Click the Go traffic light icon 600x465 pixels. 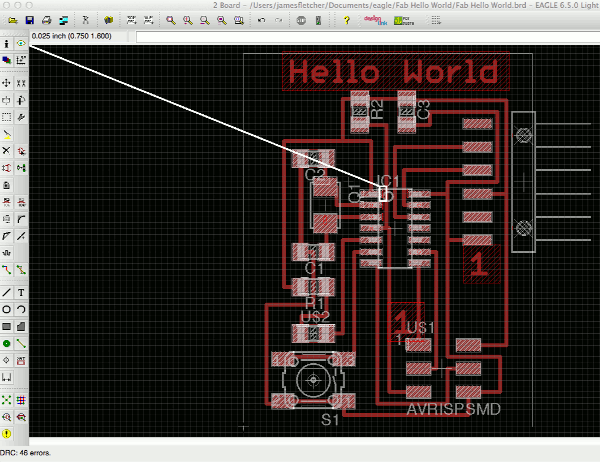point(318,20)
